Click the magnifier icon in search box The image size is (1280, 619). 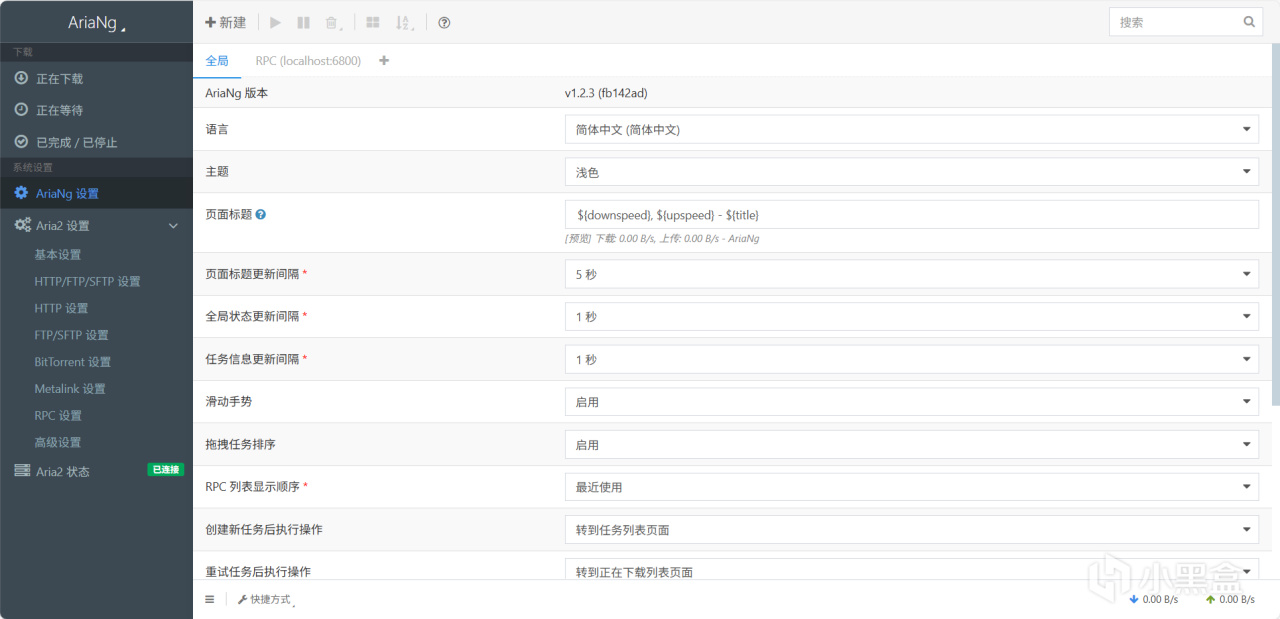[1249, 21]
